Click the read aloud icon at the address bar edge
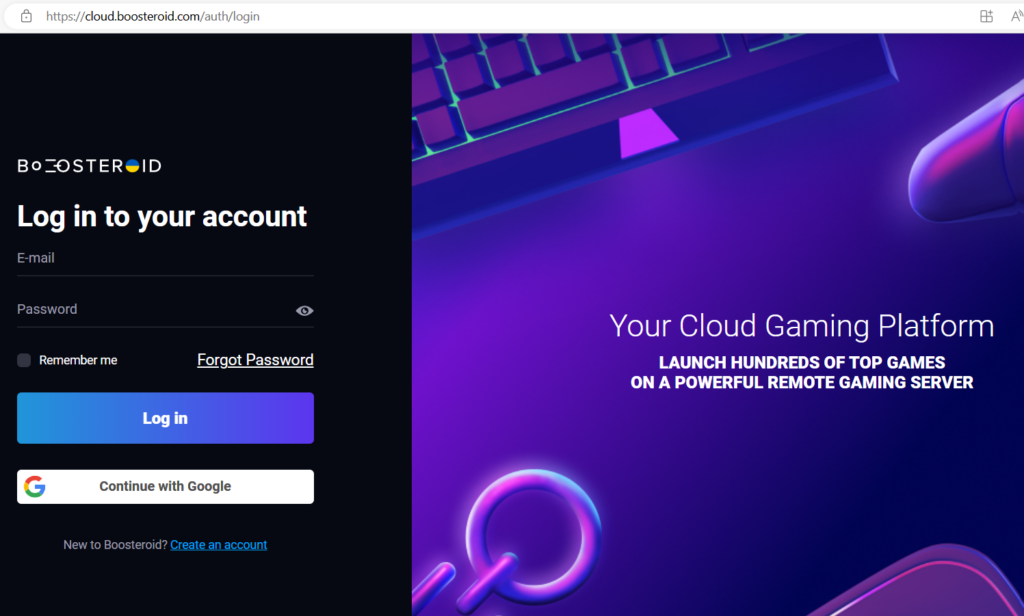The width and height of the screenshot is (1024, 616). click(x=1017, y=16)
